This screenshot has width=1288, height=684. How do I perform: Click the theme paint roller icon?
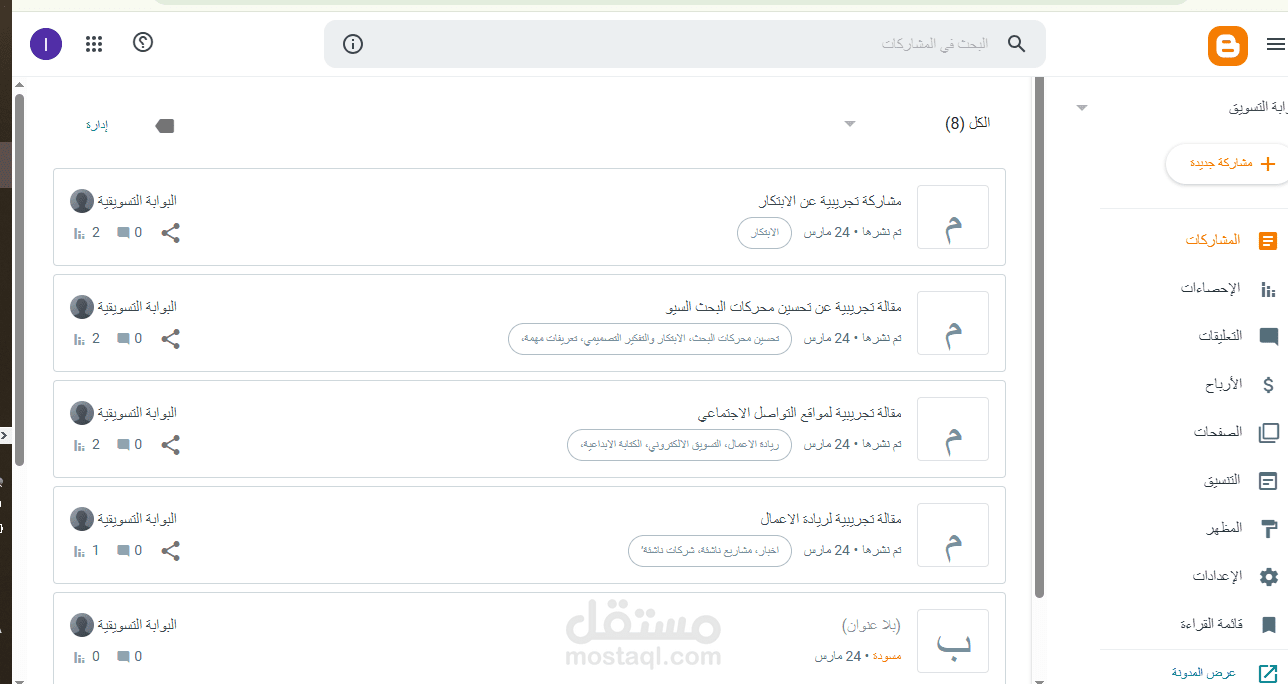(x=1268, y=529)
